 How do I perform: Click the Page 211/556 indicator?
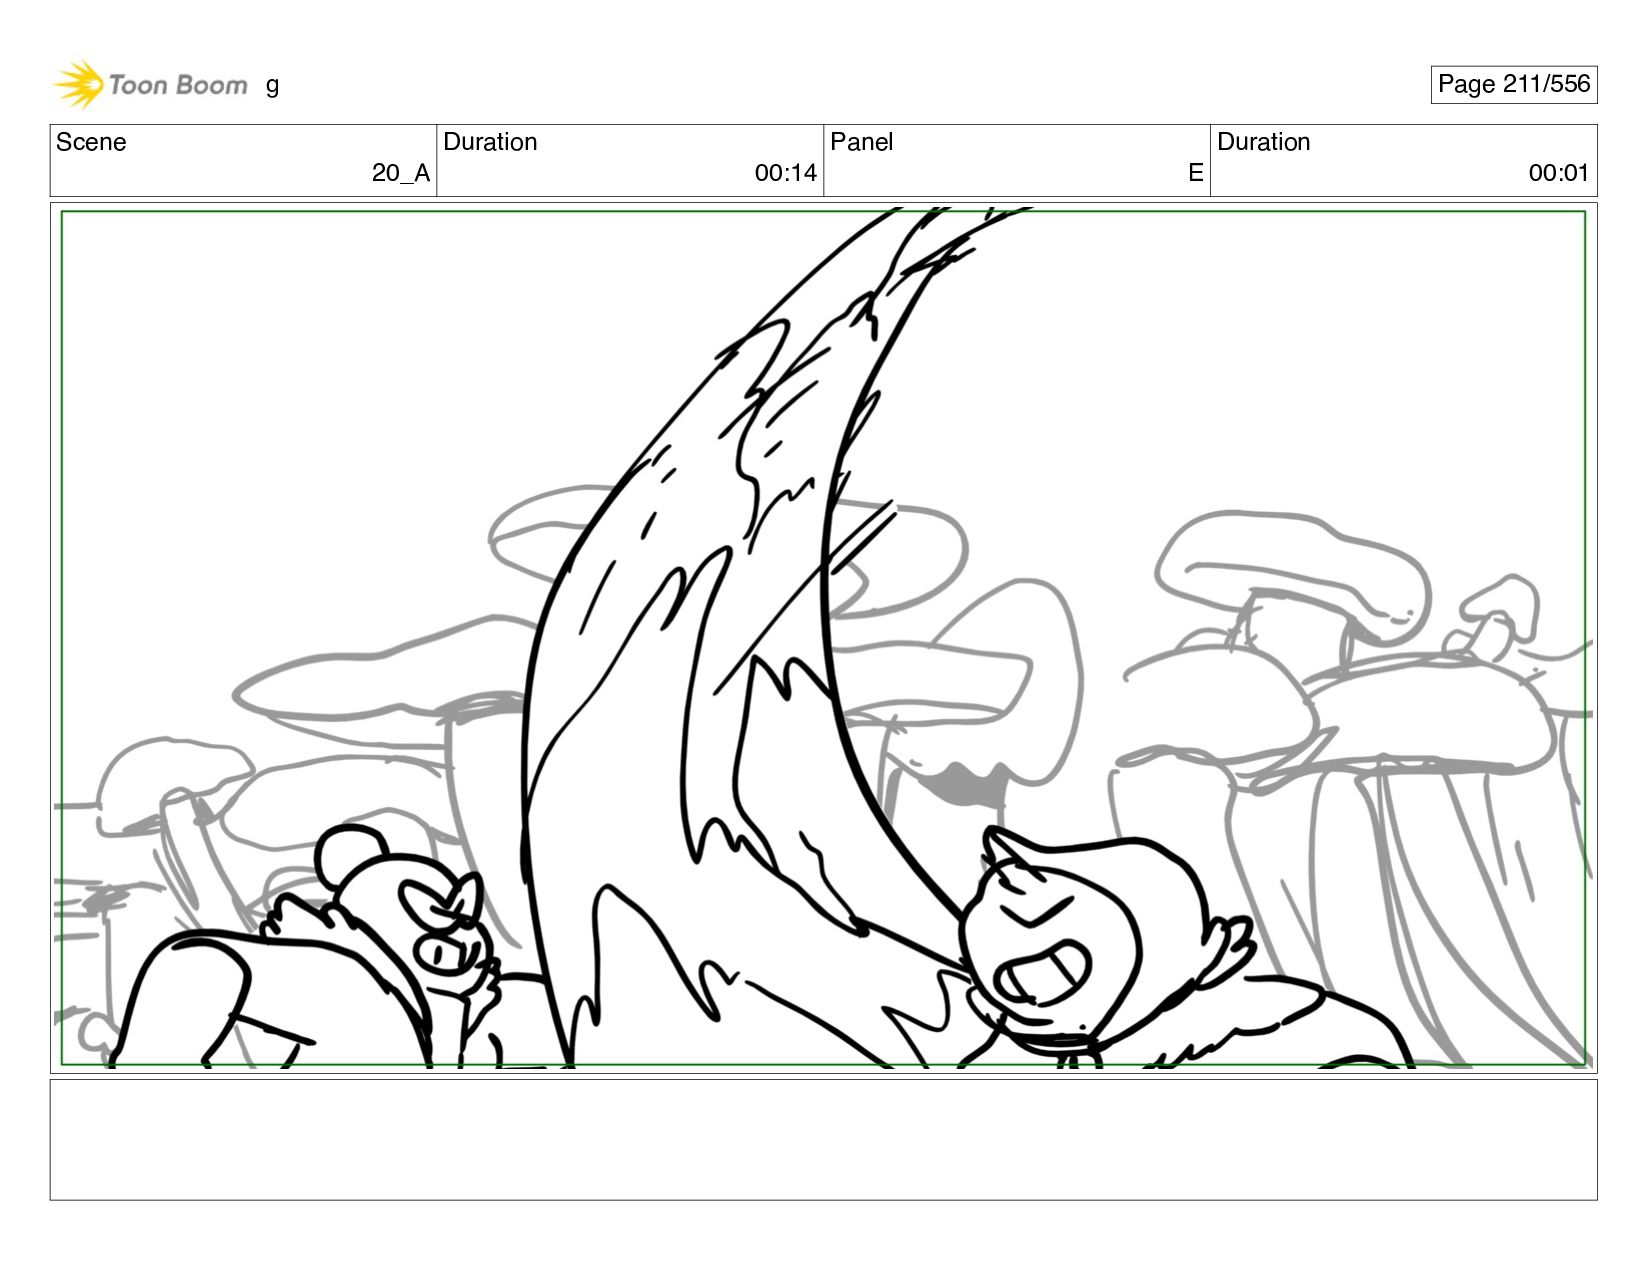(1513, 84)
